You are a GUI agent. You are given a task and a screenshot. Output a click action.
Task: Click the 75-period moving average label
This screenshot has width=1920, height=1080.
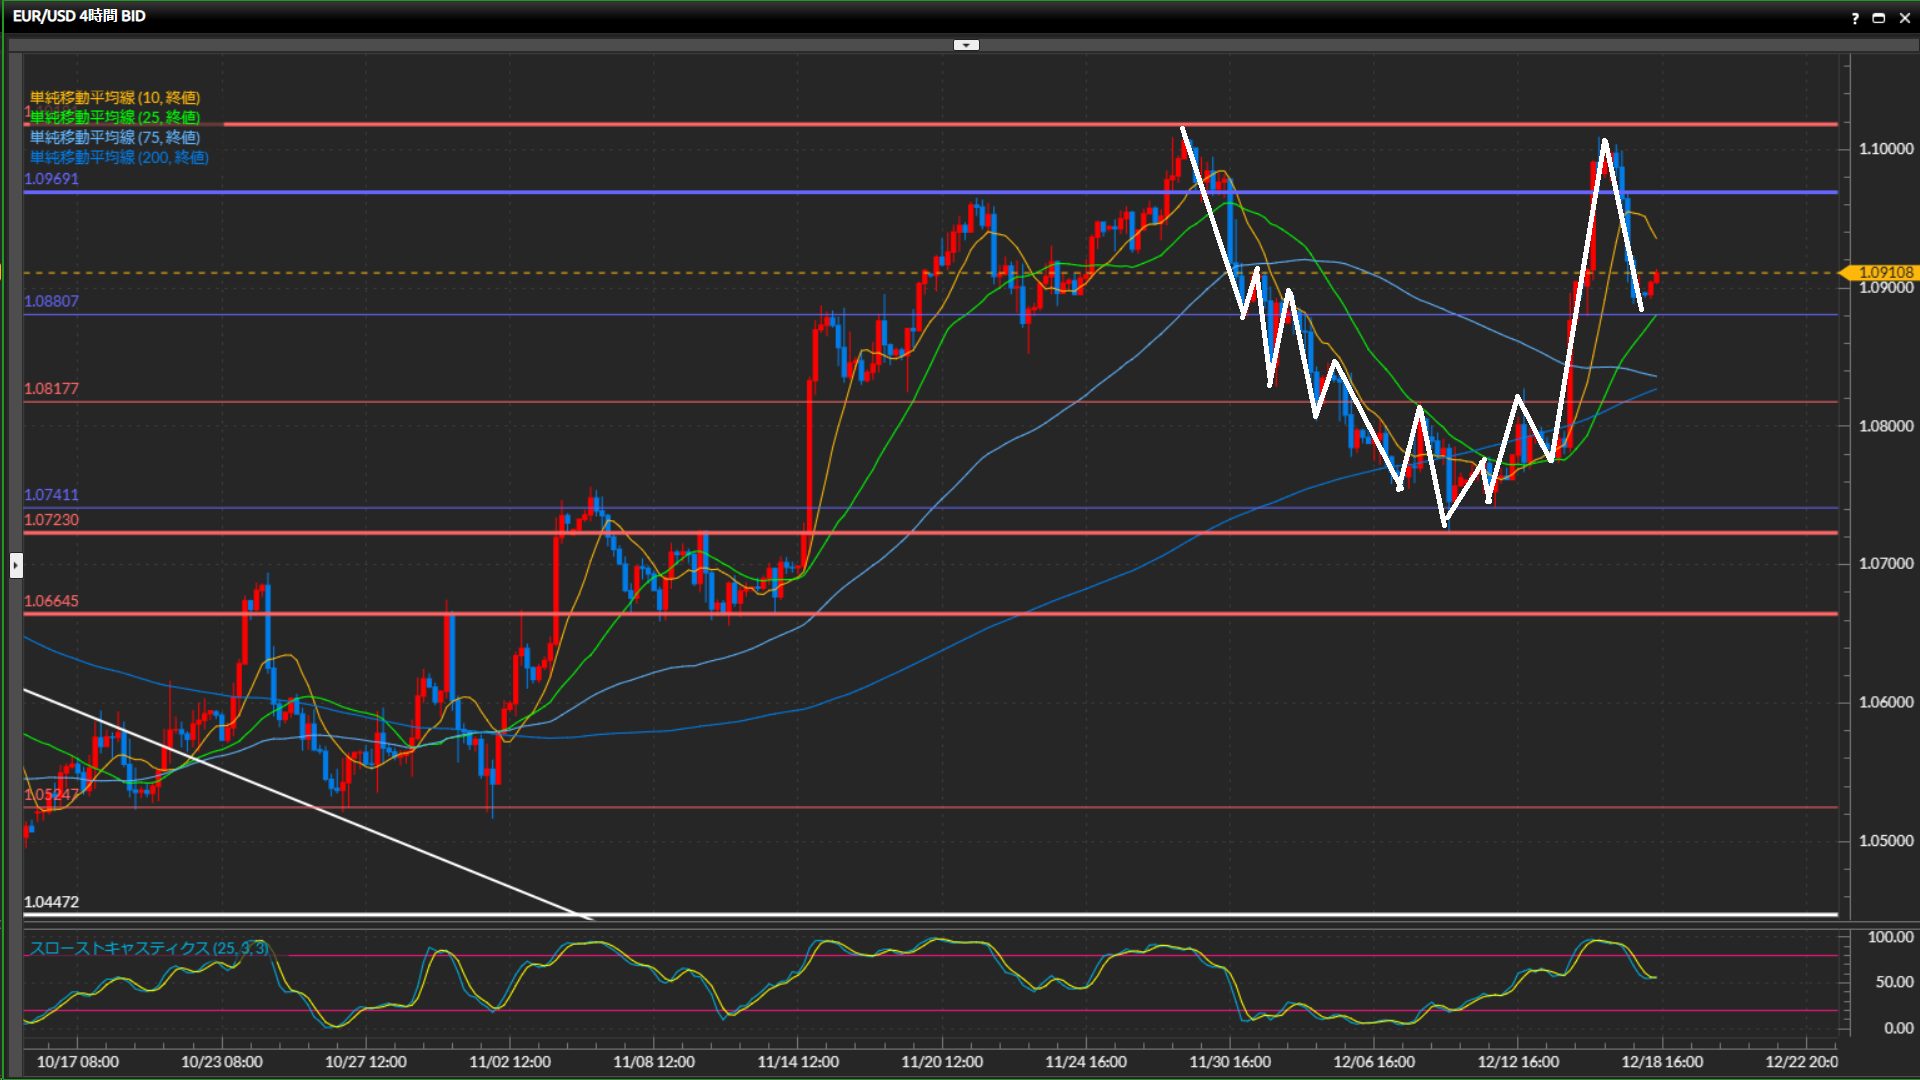coord(115,137)
